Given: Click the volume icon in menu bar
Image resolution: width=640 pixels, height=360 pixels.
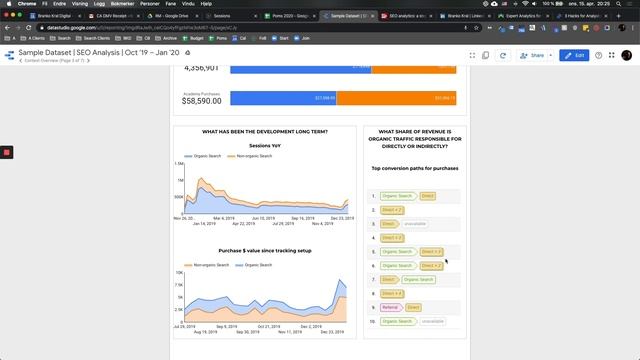Looking at the screenshot, I should (x=534, y=4).
